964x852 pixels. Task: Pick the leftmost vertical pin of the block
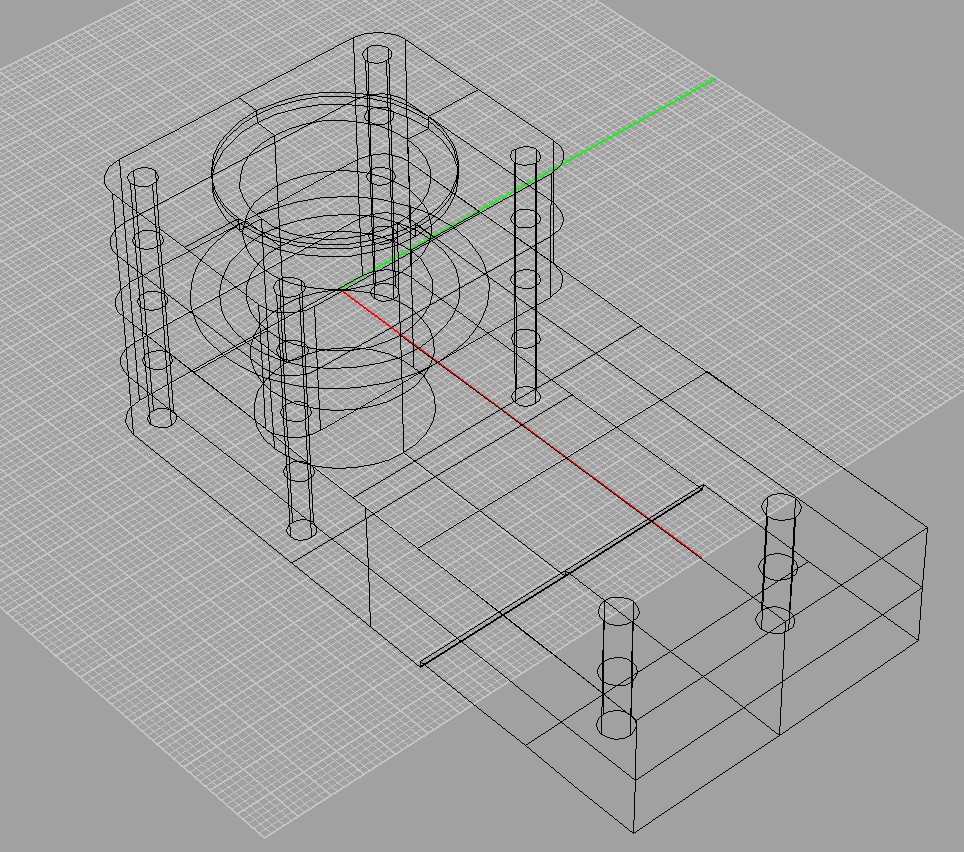coord(151,298)
